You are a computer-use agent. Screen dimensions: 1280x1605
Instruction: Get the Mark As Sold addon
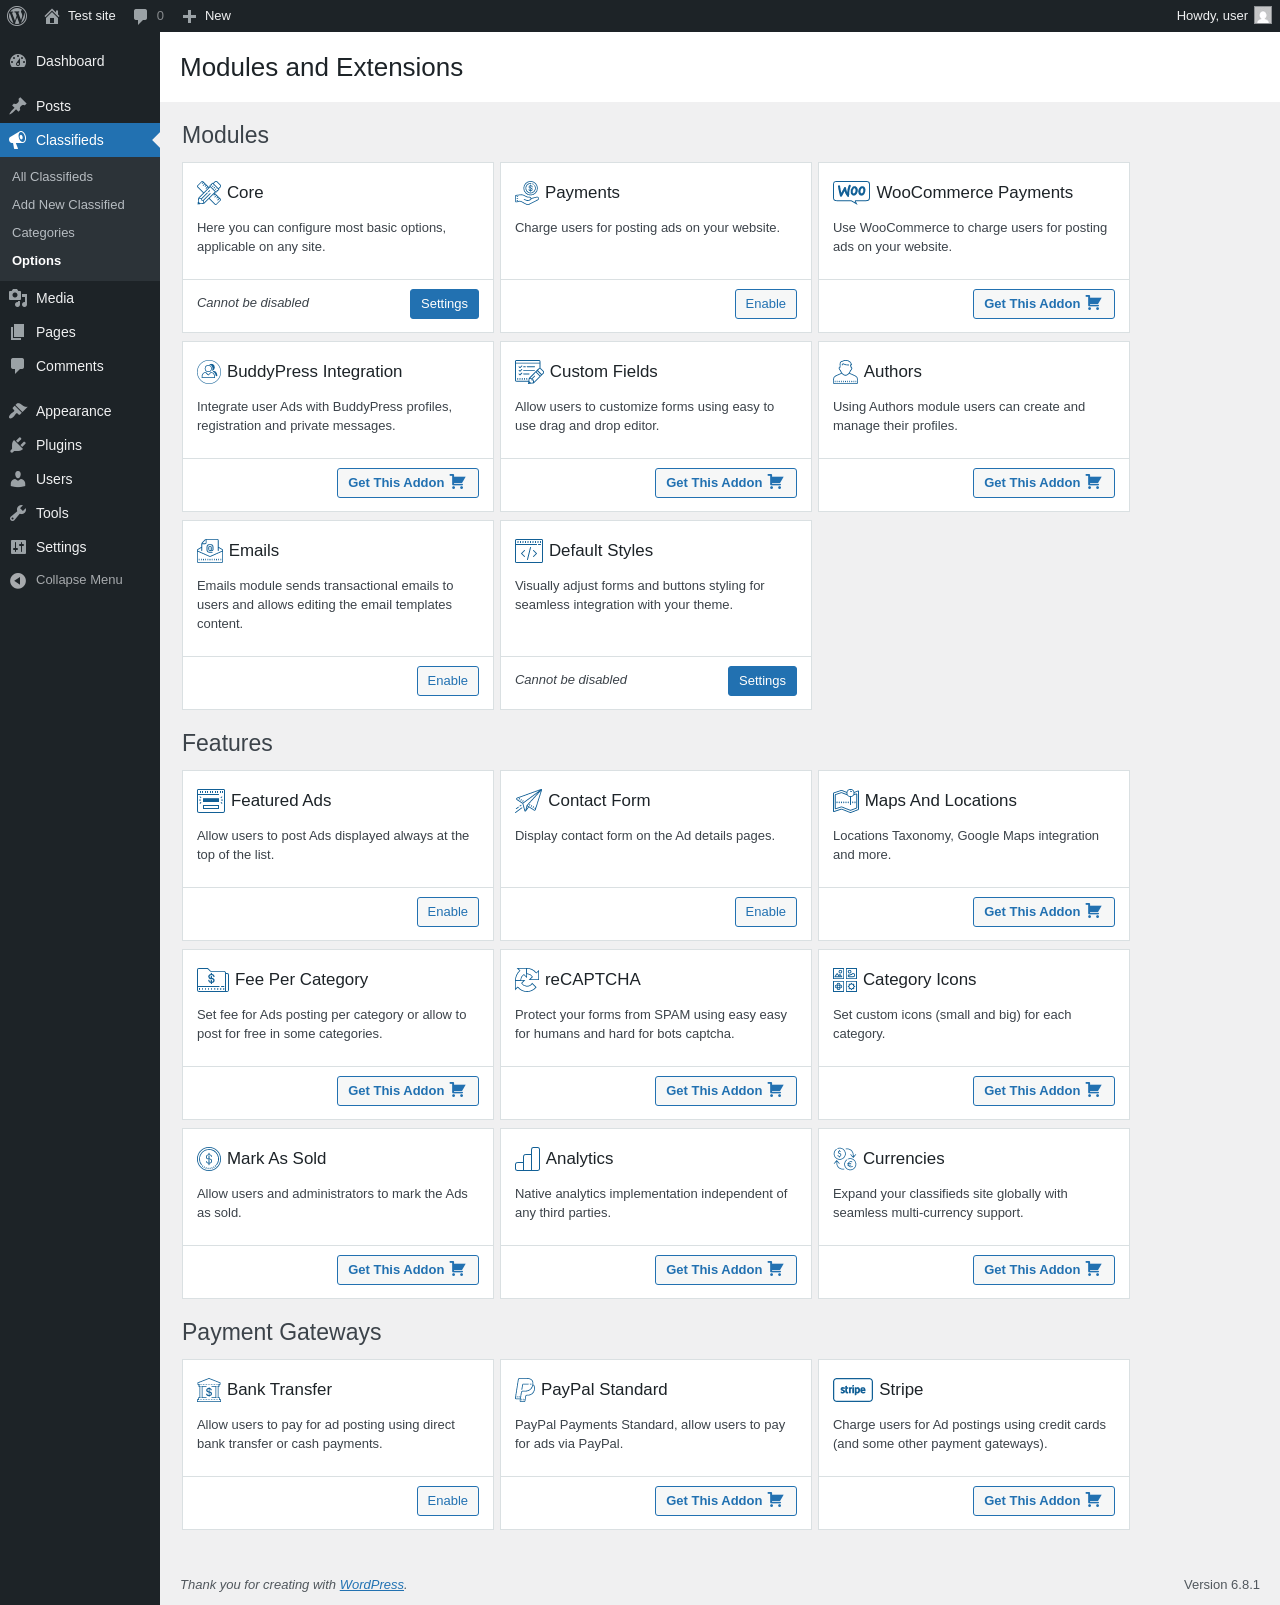(407, 1270)
